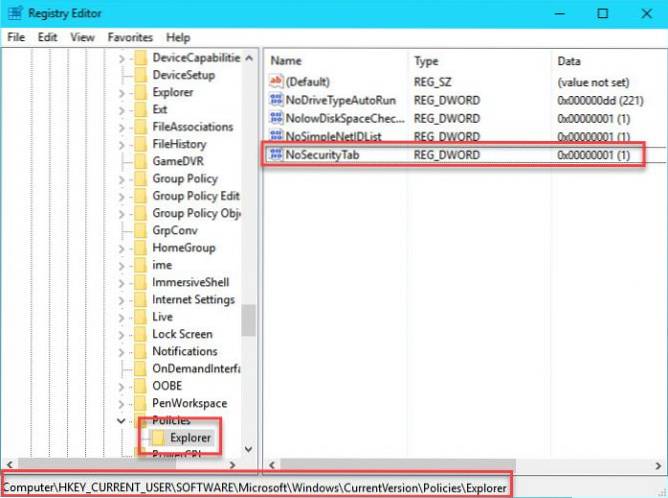The image size is (668, 498).
Task: Select the Notifications key in tree
Action: tap(184, 351)
